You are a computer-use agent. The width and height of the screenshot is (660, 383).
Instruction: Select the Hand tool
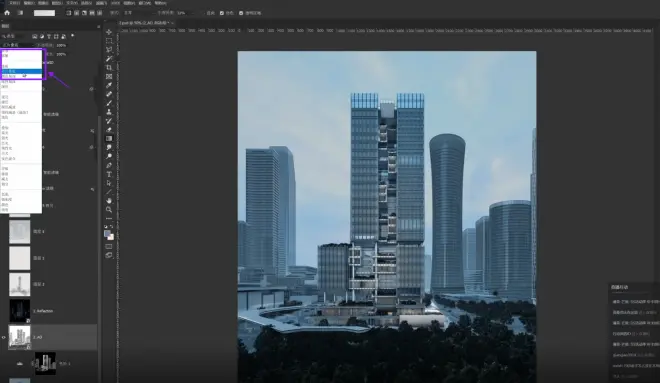click(109, 201)
